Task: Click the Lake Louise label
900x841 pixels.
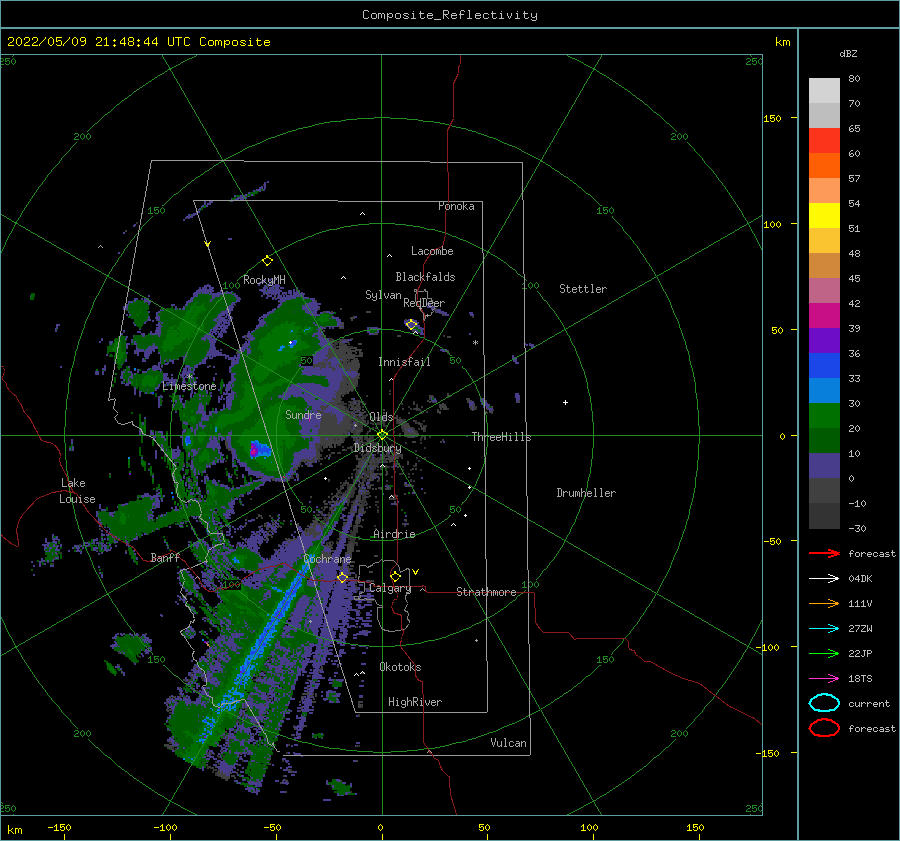Action: [77, 491]
